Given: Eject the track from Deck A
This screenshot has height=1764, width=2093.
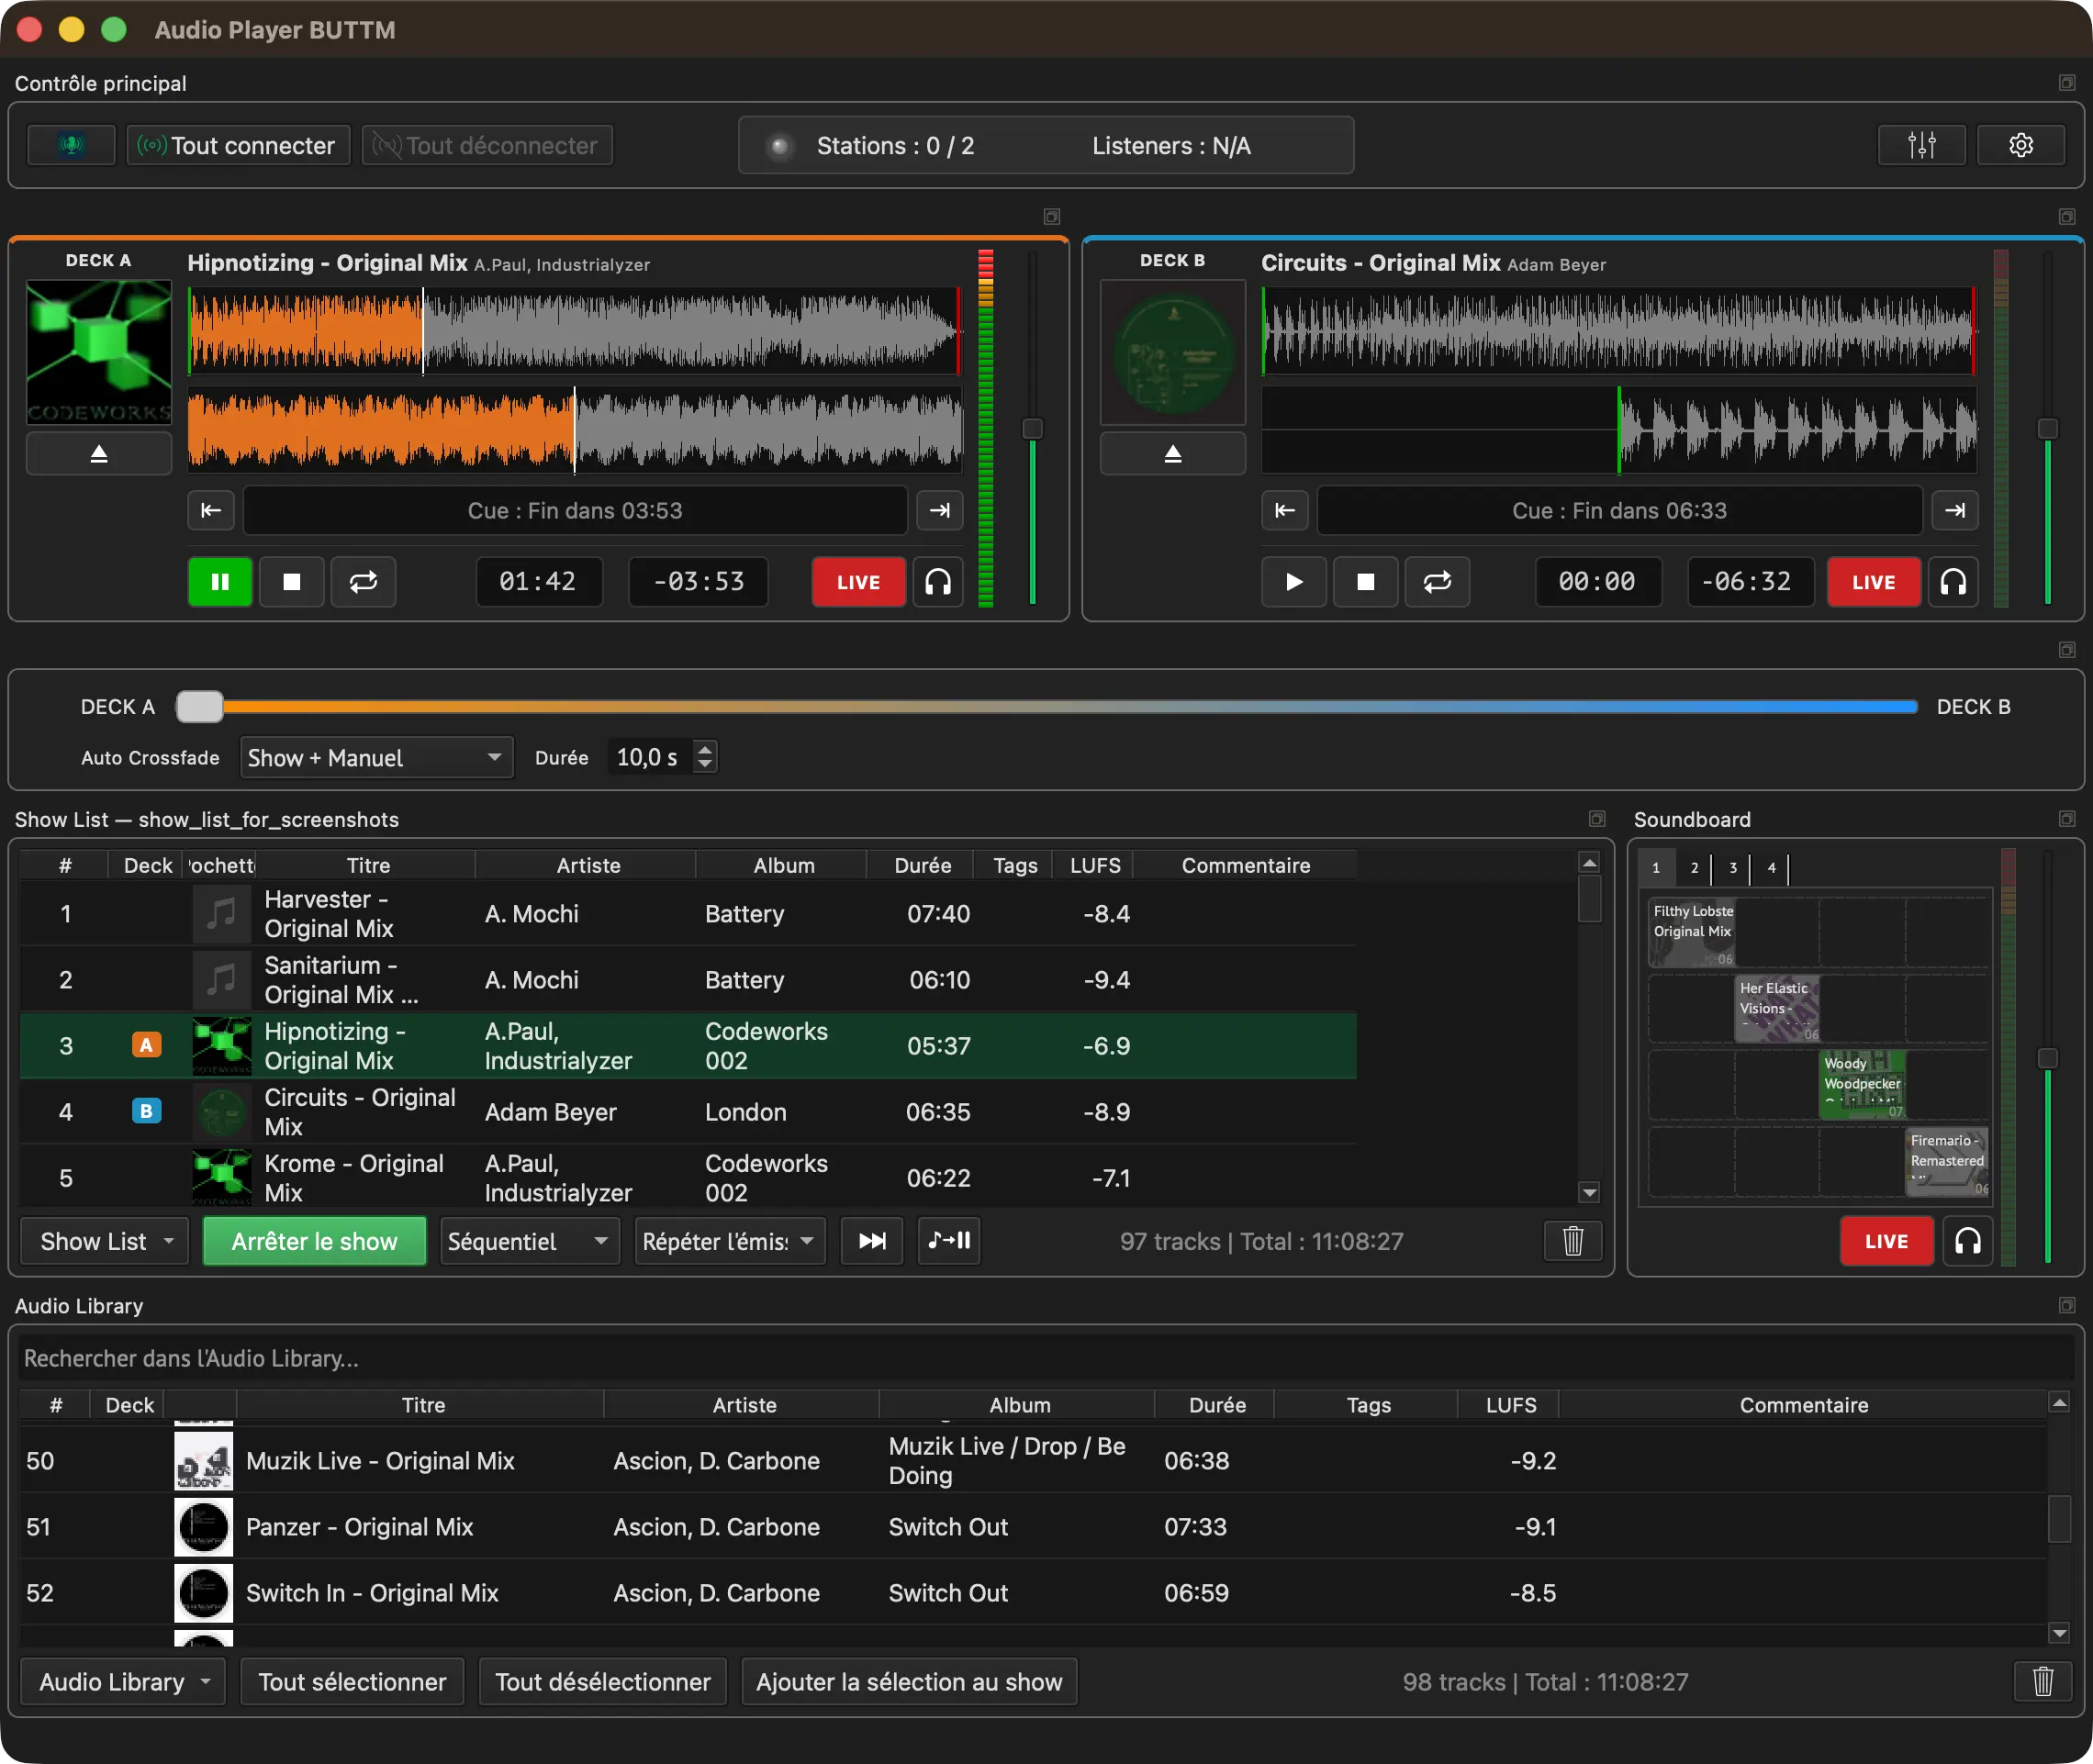Looking at the screenshot, I should tap(99, 454).
